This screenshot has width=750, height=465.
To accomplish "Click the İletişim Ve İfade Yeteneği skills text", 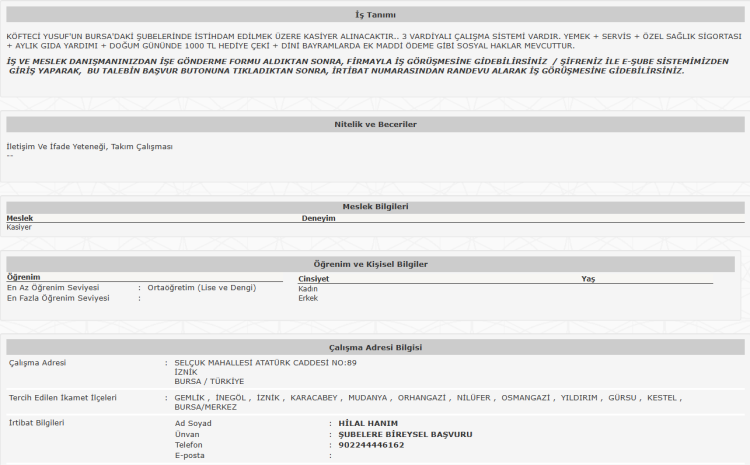I will 89,147.
